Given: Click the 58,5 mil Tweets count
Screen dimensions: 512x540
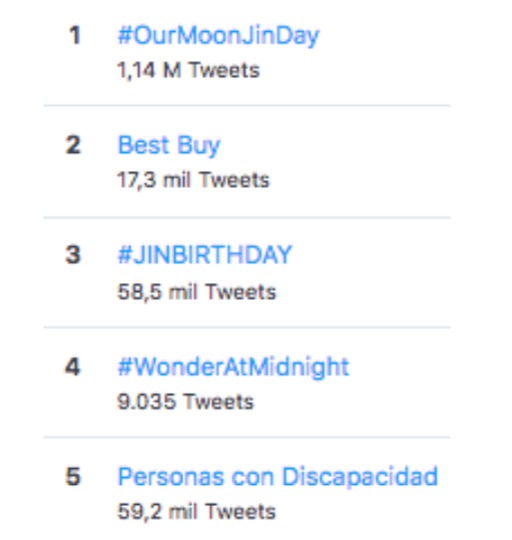Looking at the screenshot, I should click(x=197, y=292).
